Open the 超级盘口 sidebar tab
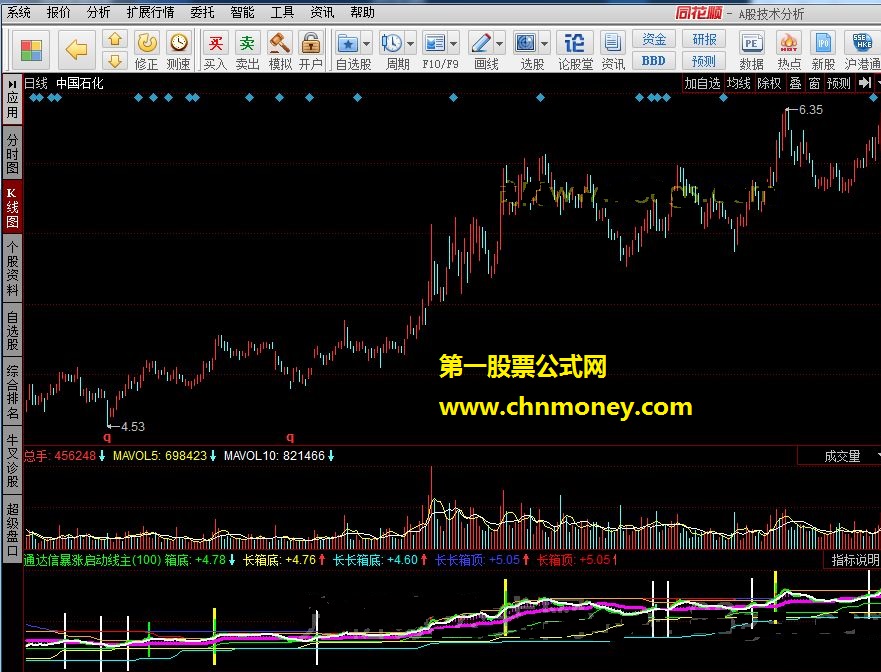 pos(12,529)
